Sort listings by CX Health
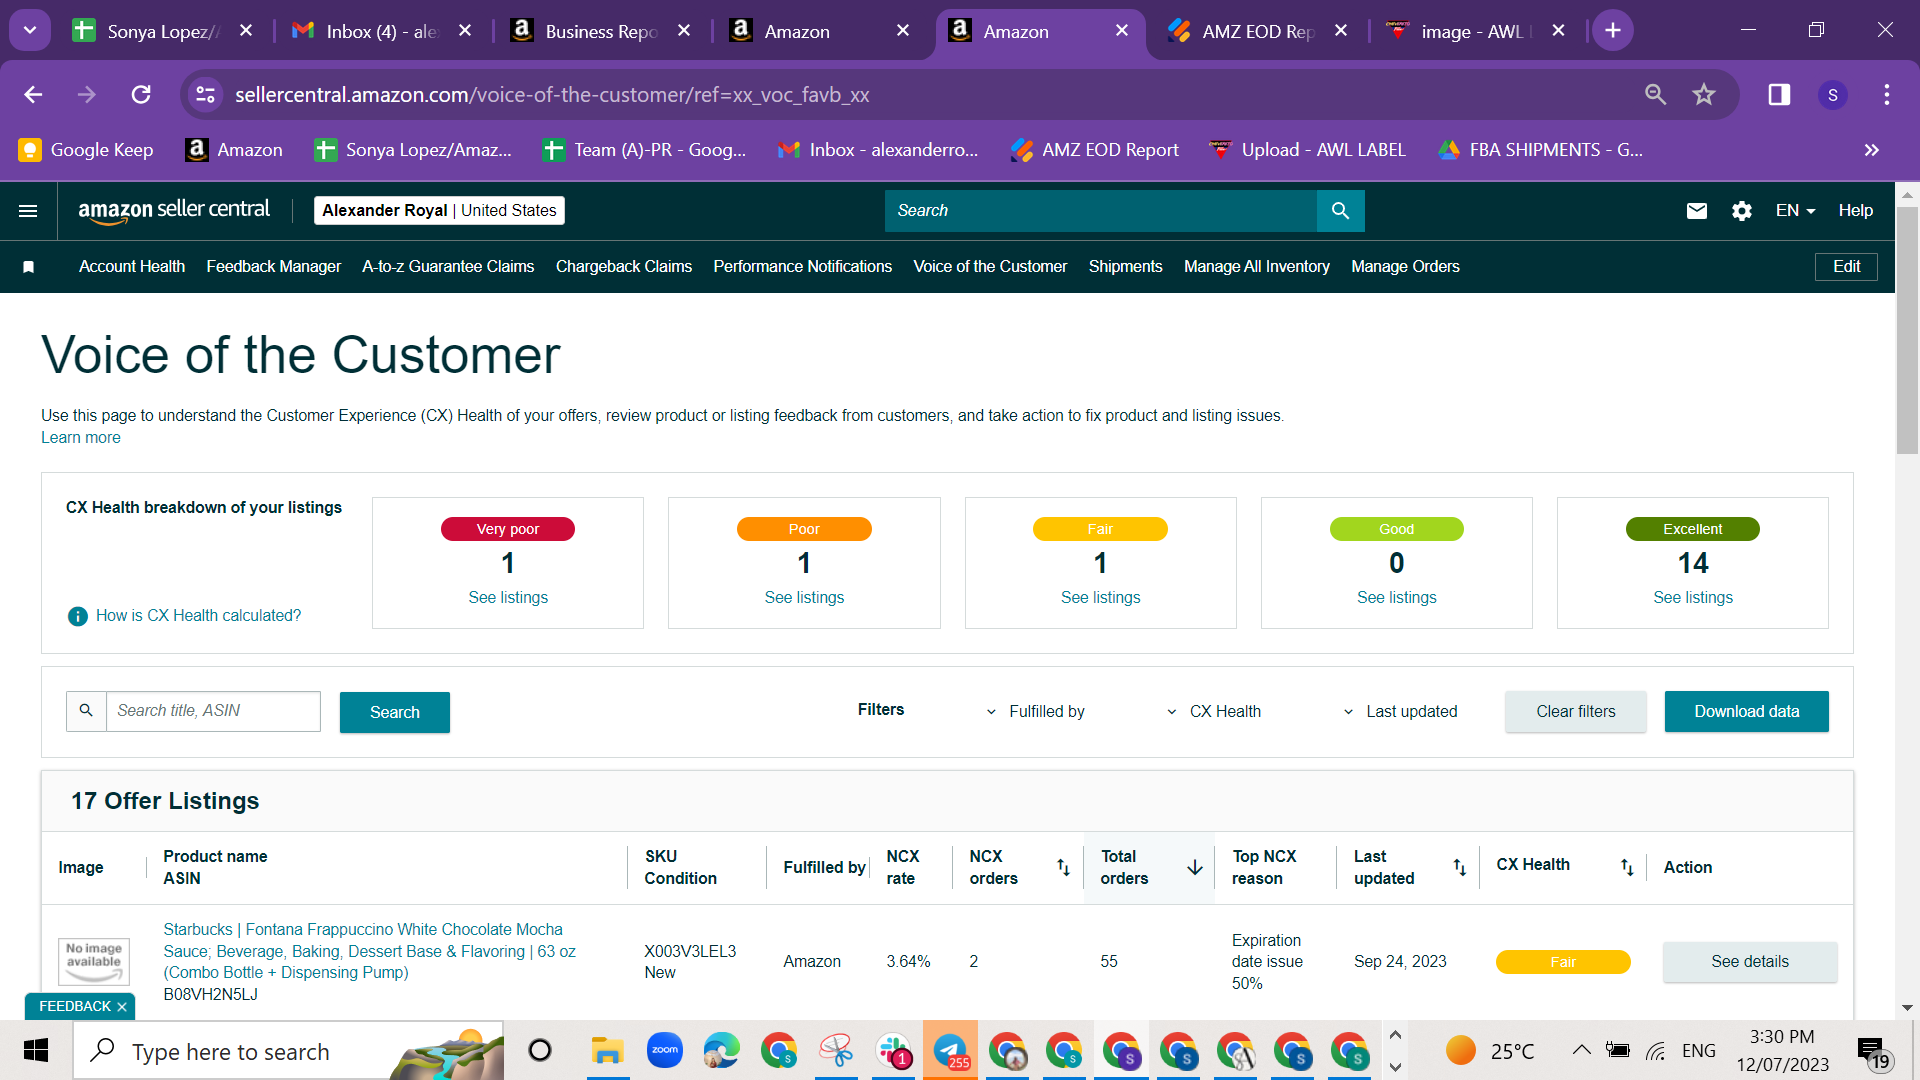Image resolution: width=1920 pixels, height=1080 pixels. (1627, 867)
